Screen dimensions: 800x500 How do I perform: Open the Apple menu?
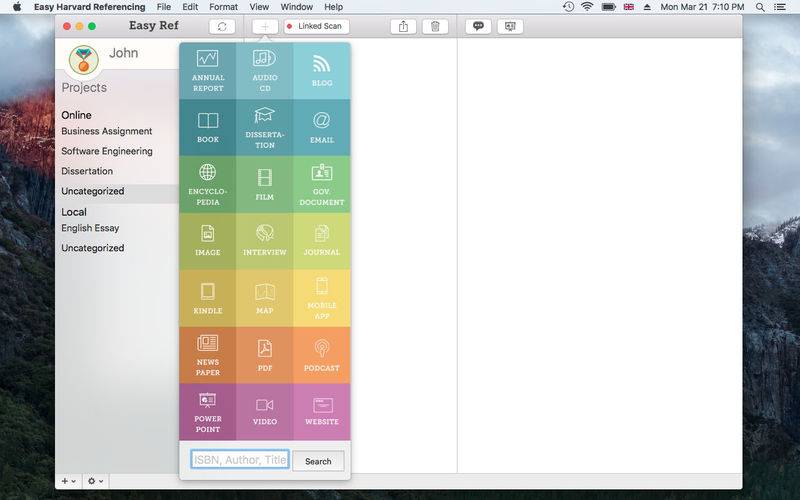tap(17, 7)
